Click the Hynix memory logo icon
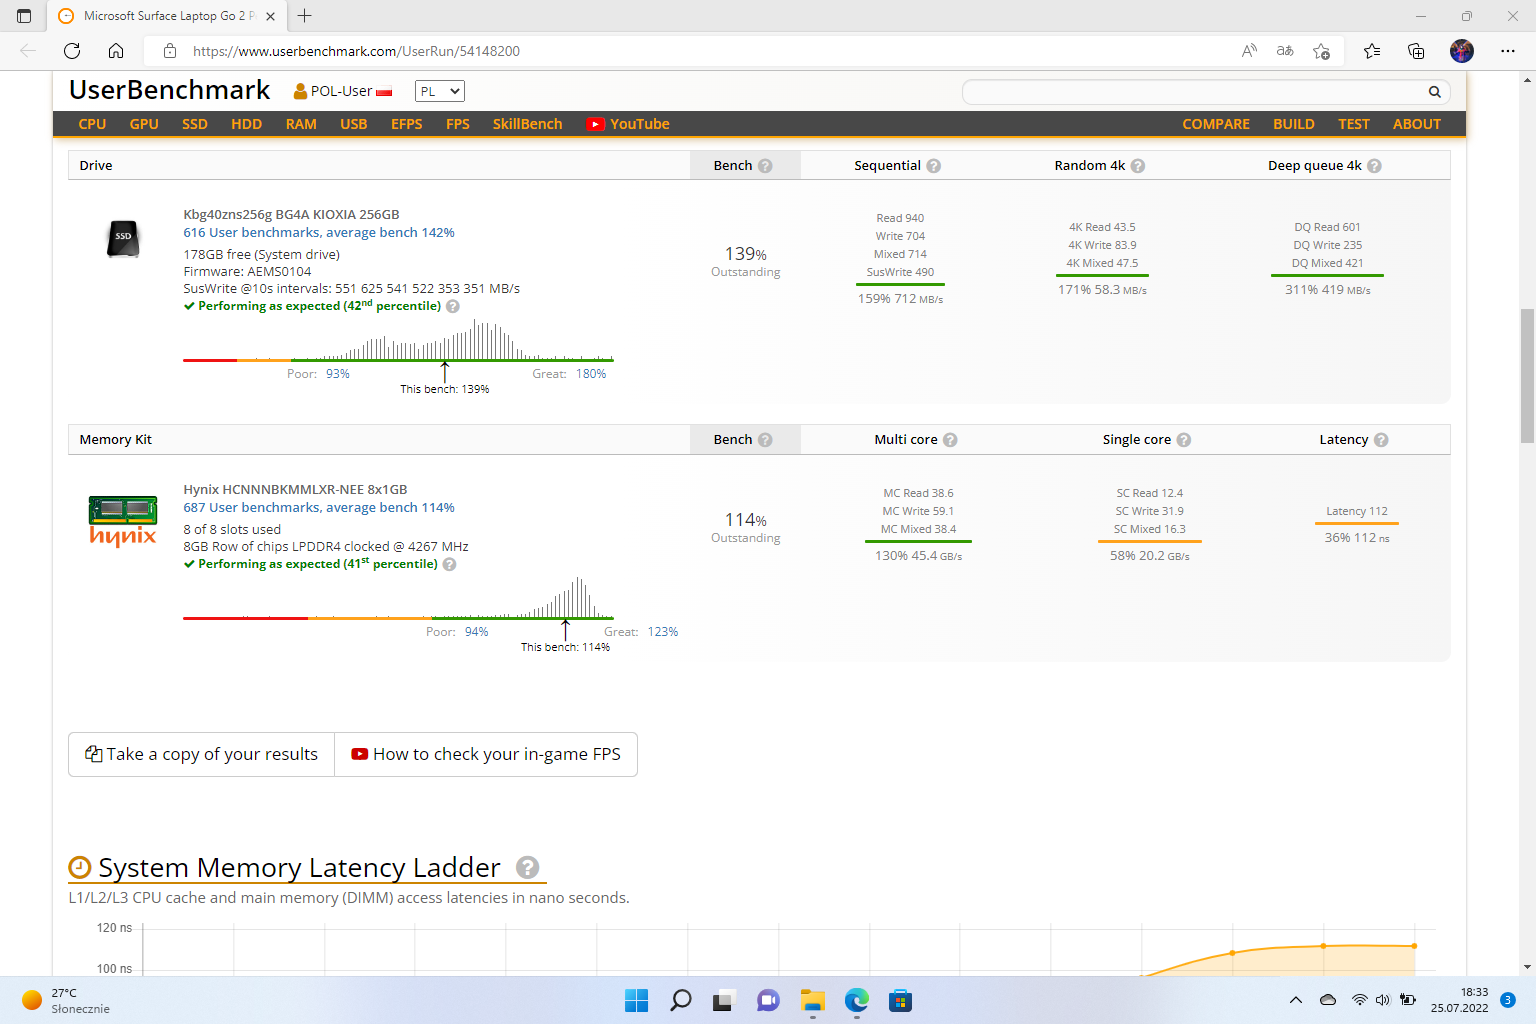This screenshot has height=1024, width=1536. (x=123, y=521)
